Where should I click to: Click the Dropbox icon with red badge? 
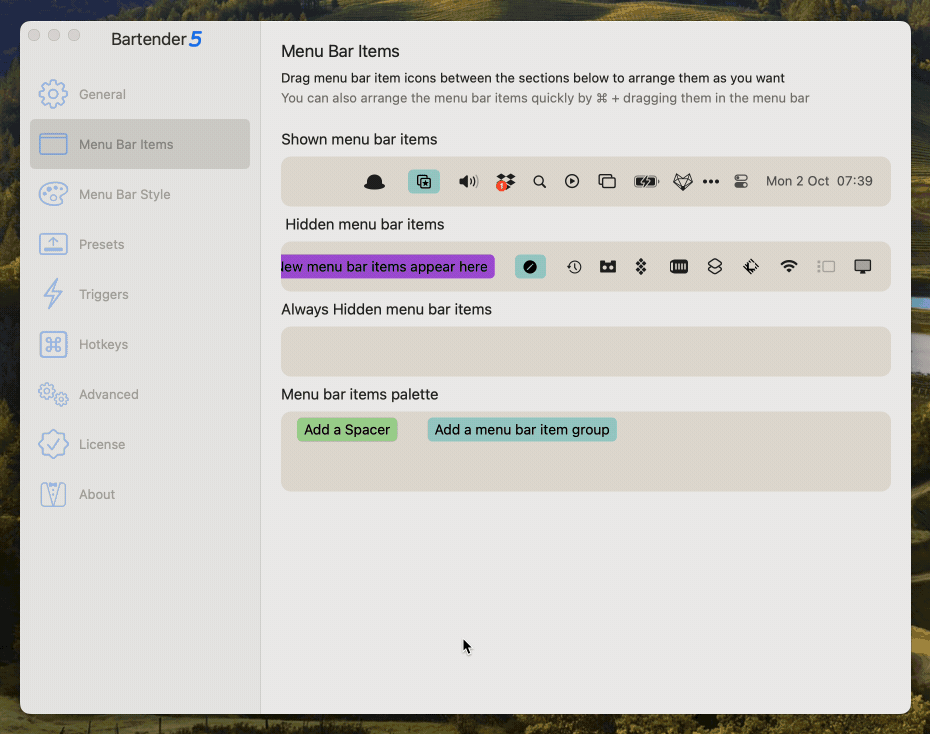tap(505, 182)
